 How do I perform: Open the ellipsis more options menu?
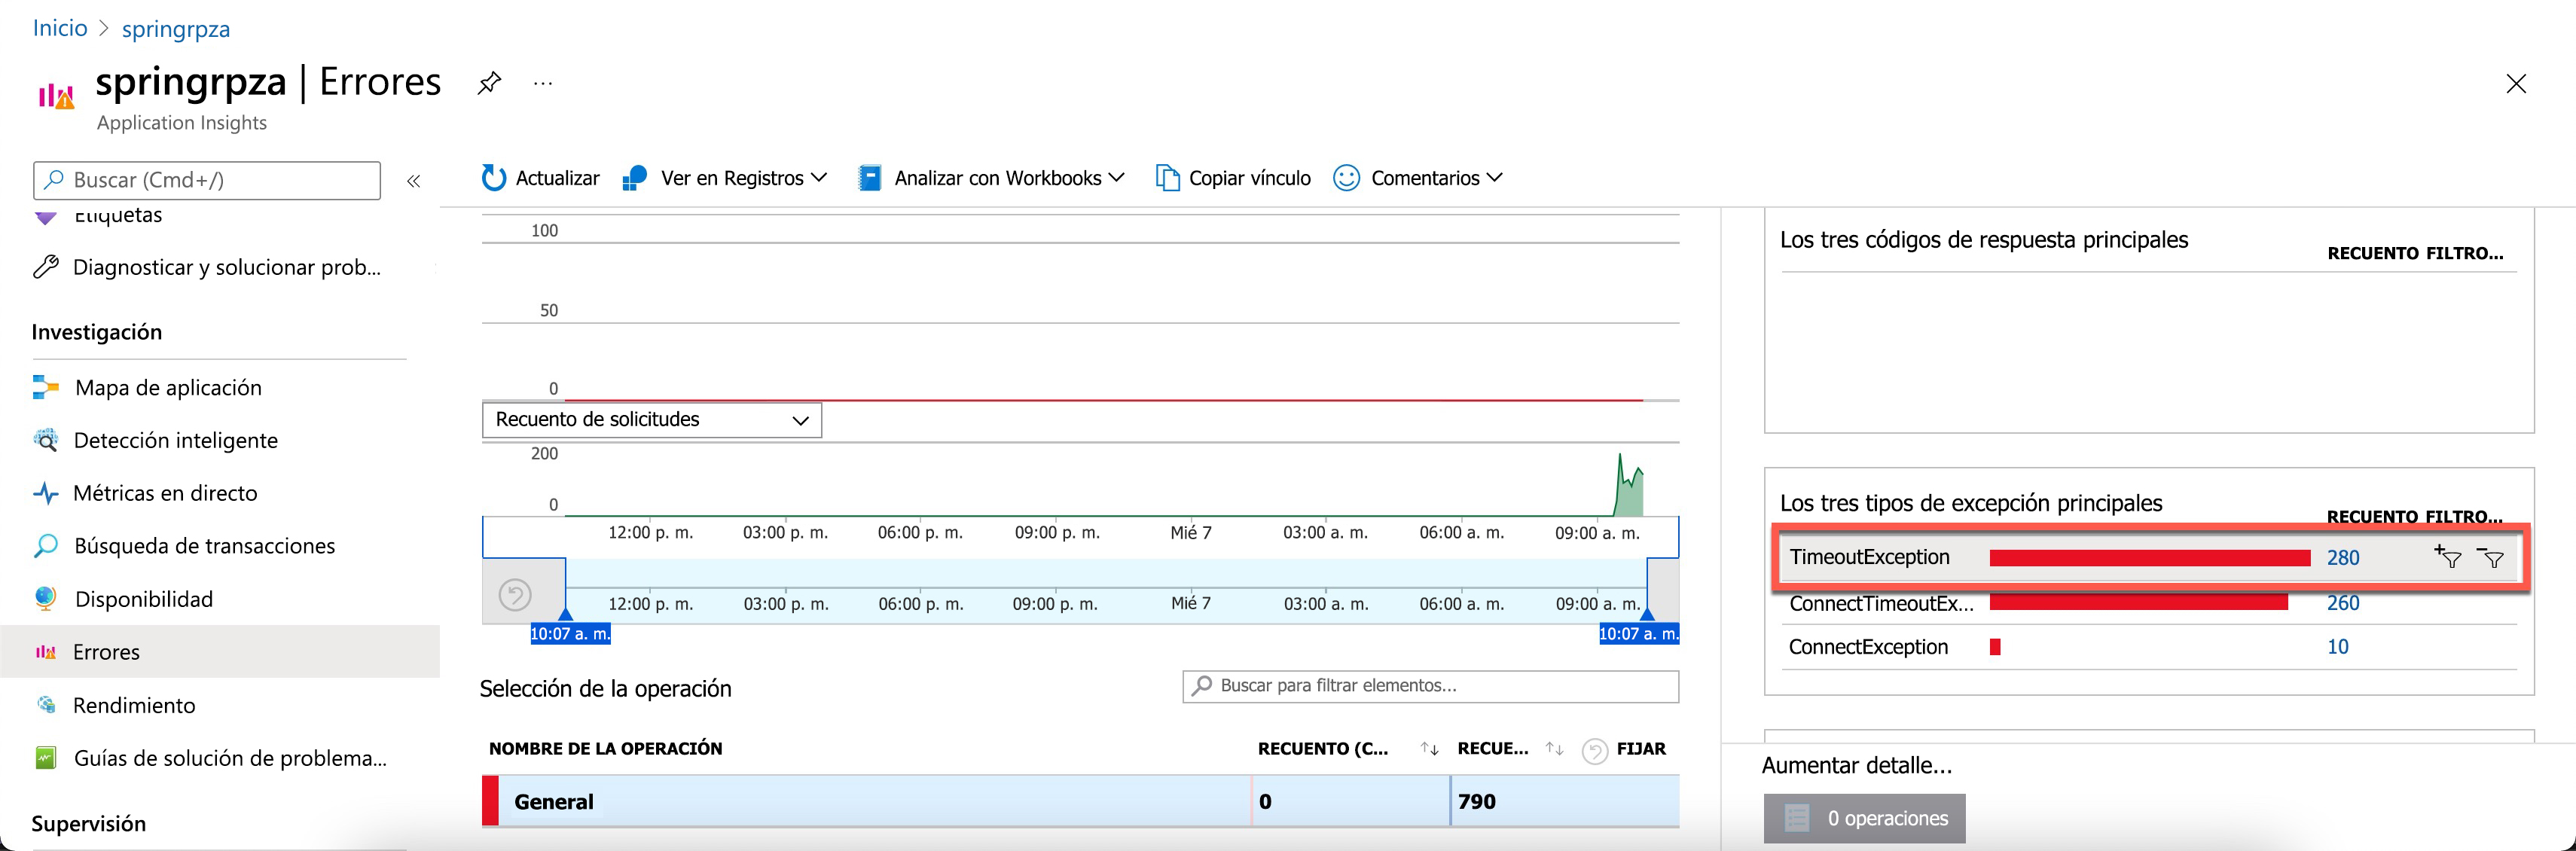[543, 83]
